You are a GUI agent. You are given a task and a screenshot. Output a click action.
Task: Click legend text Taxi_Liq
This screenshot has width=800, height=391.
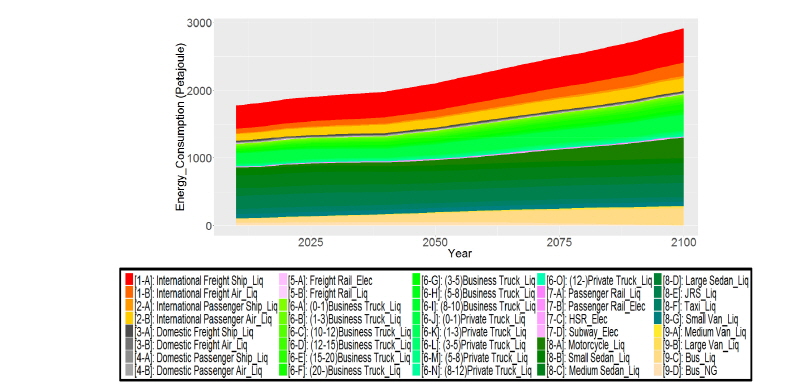click(x=700, y=306)
